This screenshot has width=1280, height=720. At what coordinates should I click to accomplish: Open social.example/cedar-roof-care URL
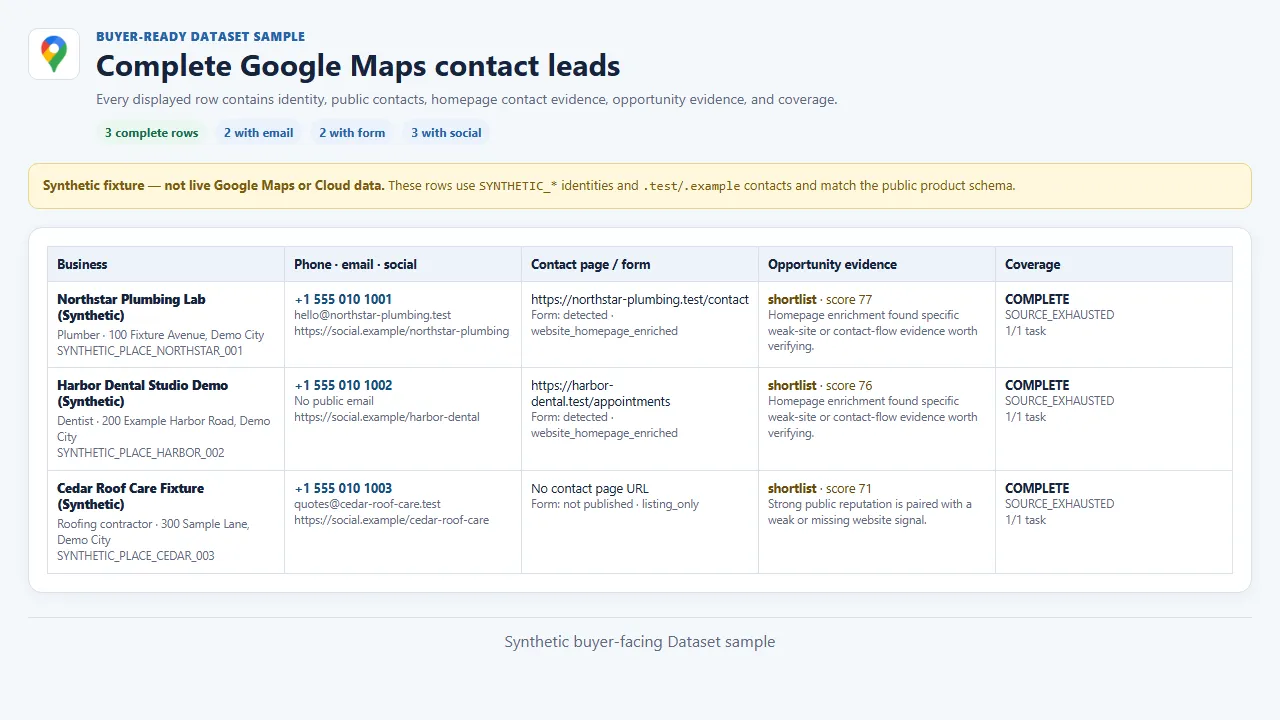coord(391,520)
